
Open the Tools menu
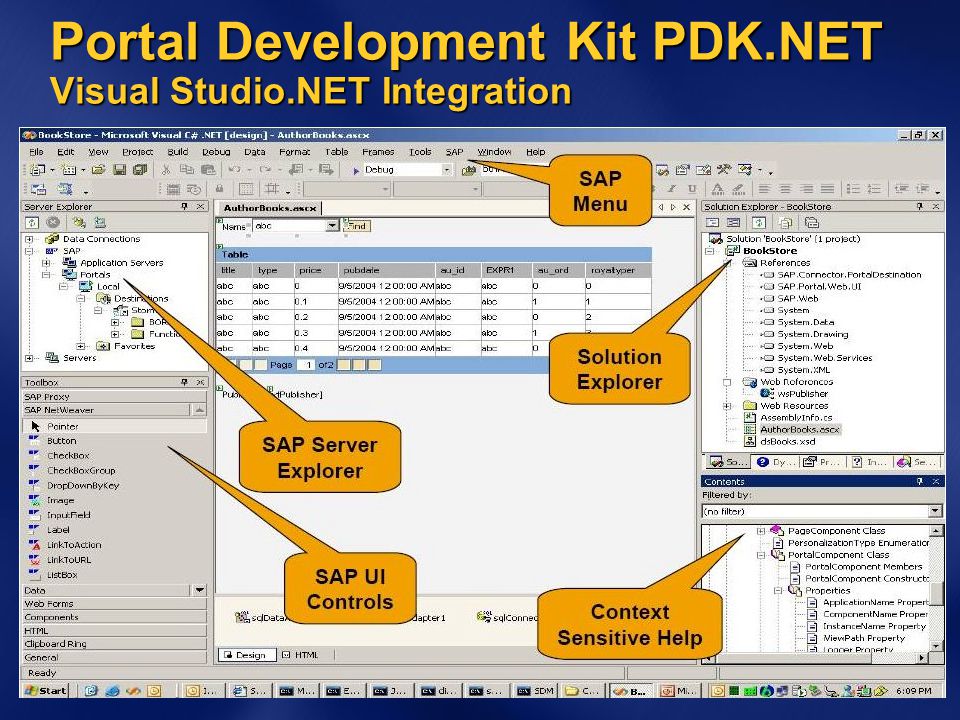[x=420, y=152]
